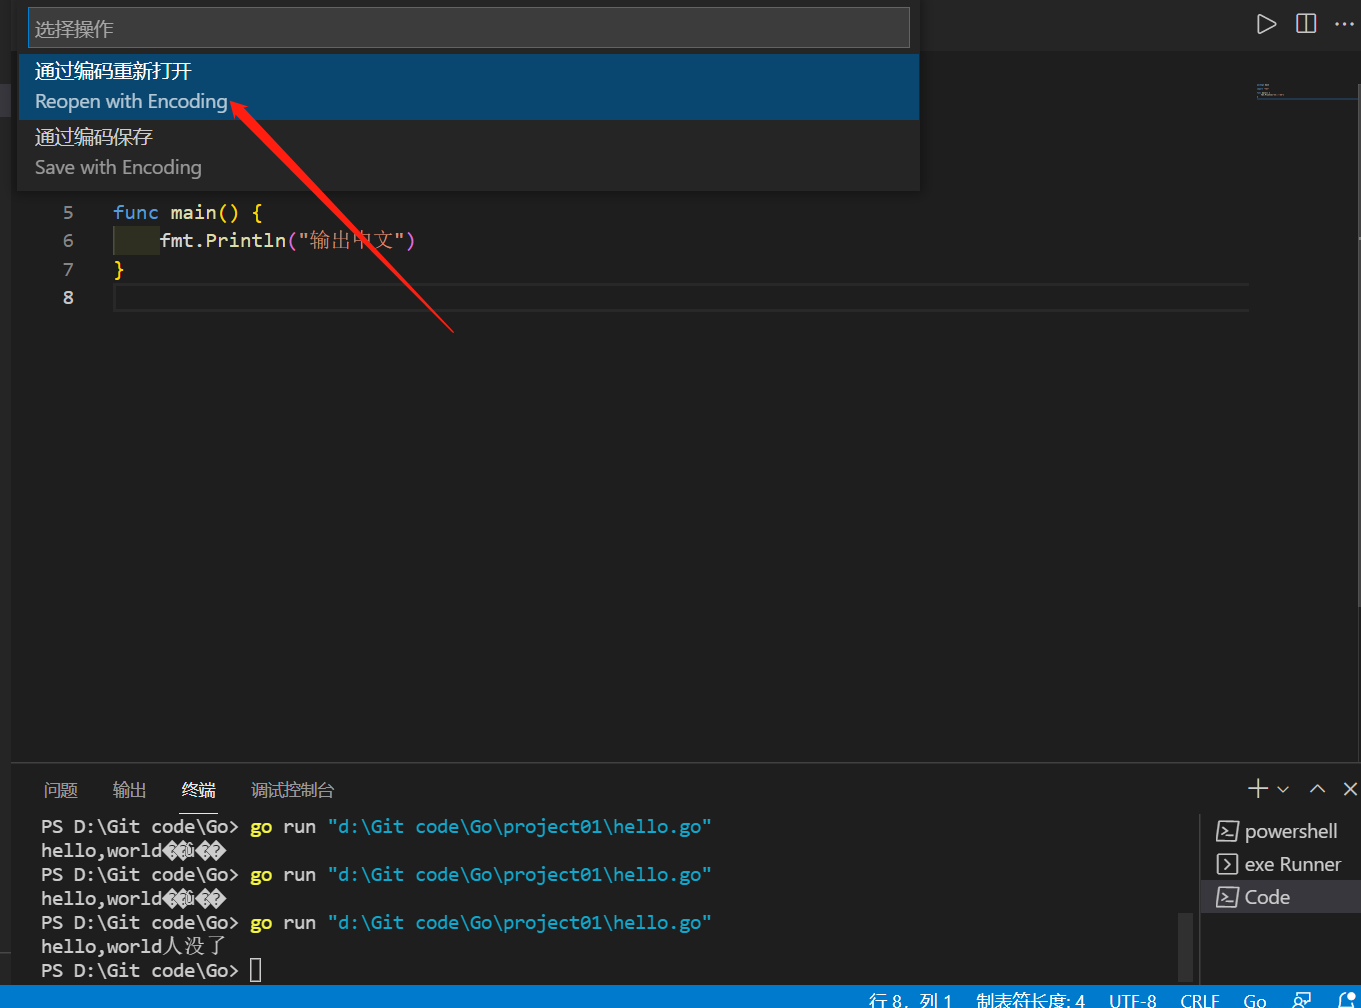Click the func main() declaration
The height and width of the screenshot is (1008, 1361).
(x=187, y=212)
